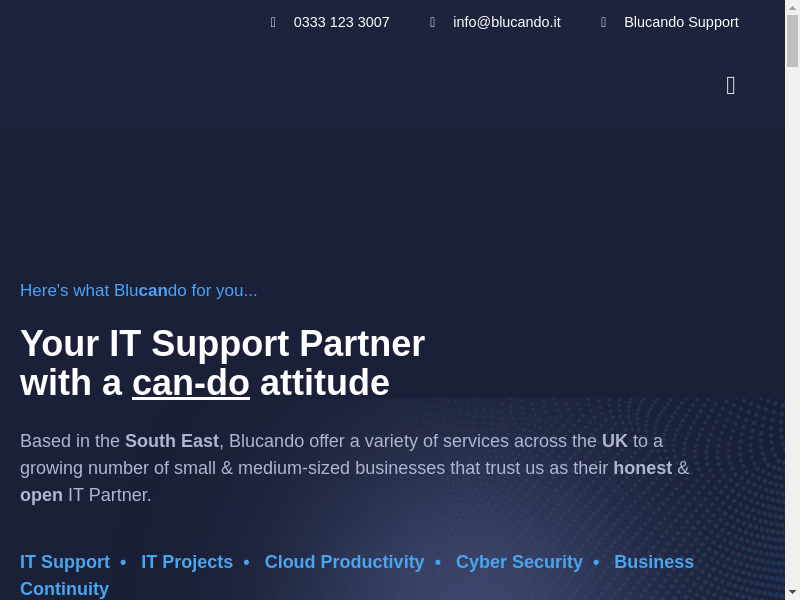Select the IT Projects service link

tap(187, 562)
